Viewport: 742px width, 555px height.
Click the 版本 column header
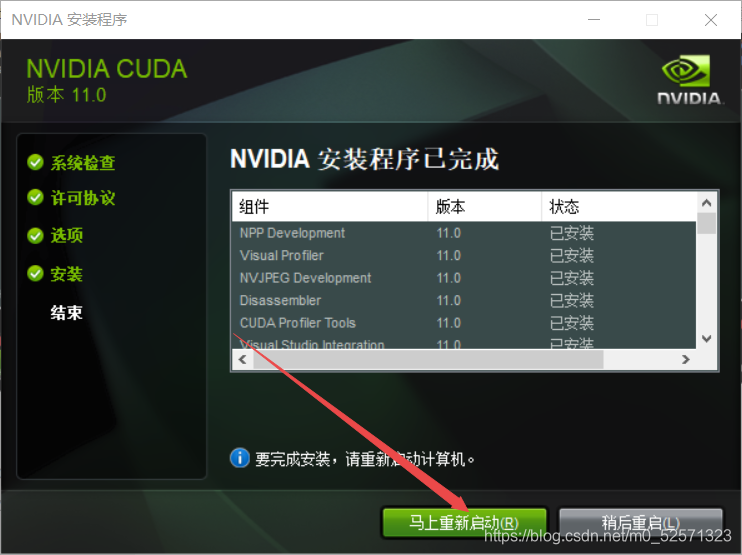click(x=485, y=207)
